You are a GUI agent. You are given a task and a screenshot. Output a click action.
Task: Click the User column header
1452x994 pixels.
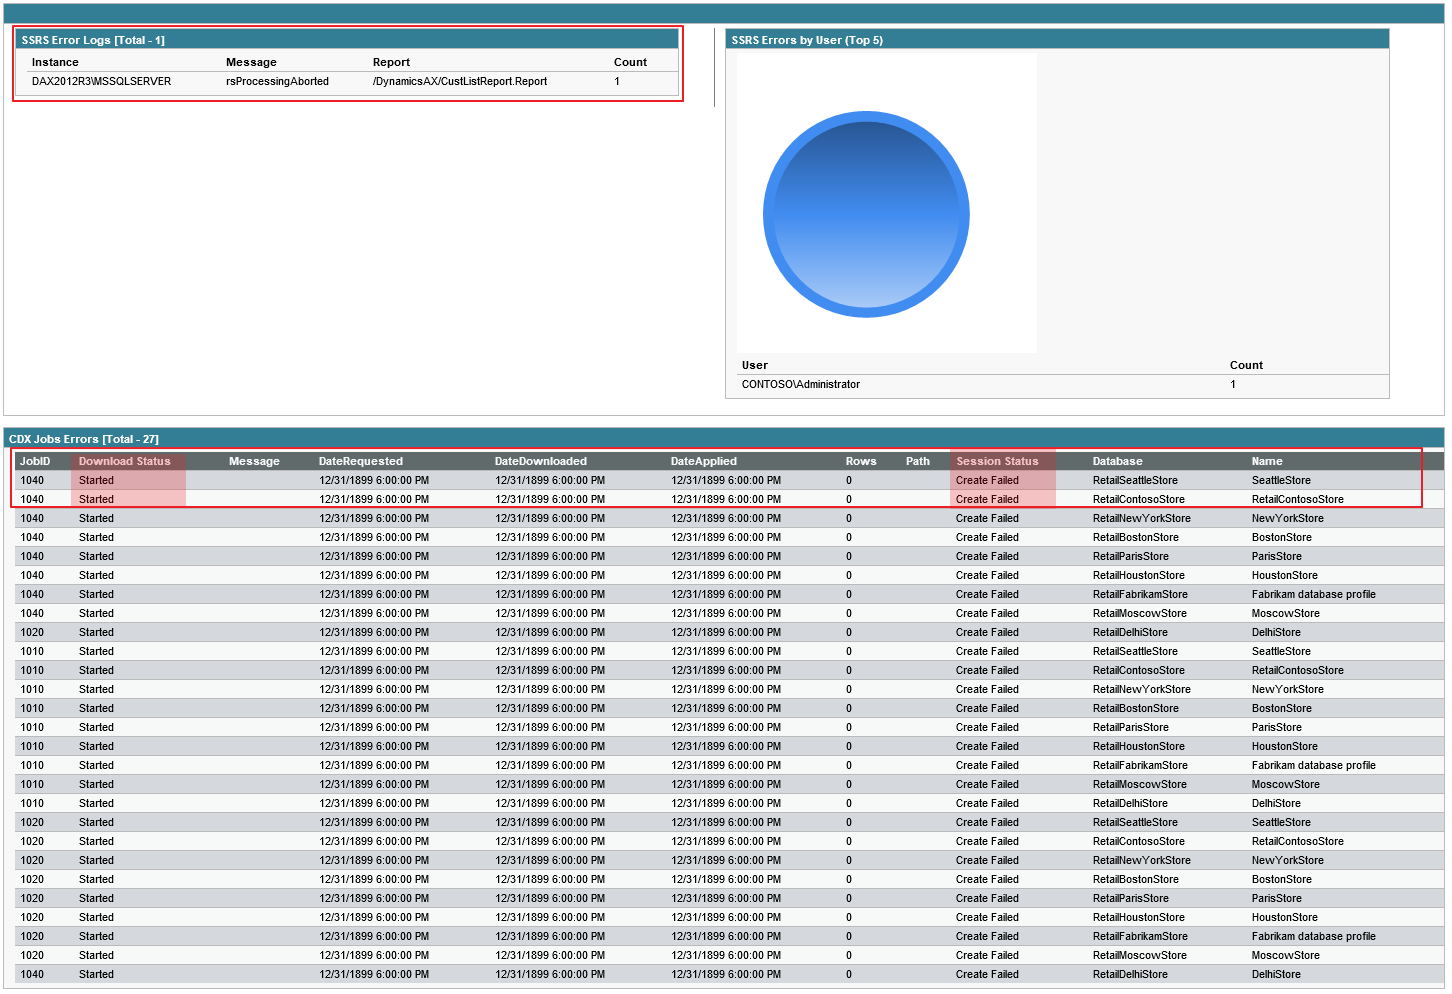pos(755,365)
